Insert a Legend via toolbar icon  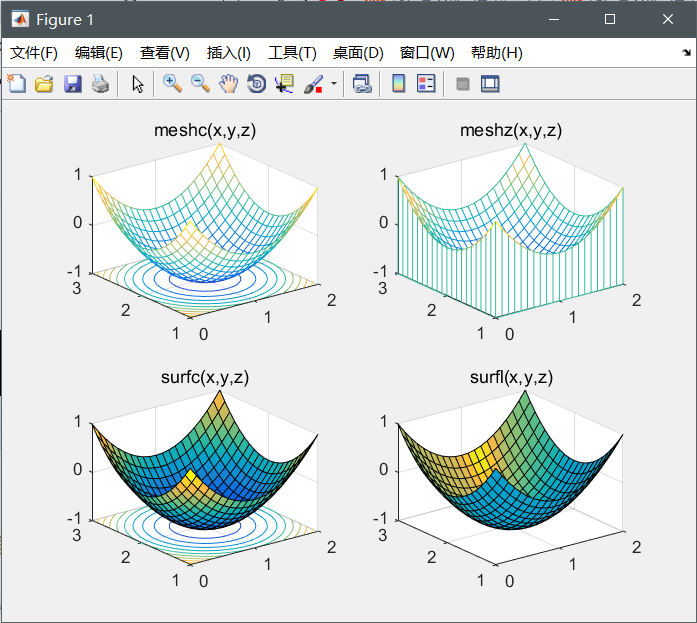pos(426,84)
